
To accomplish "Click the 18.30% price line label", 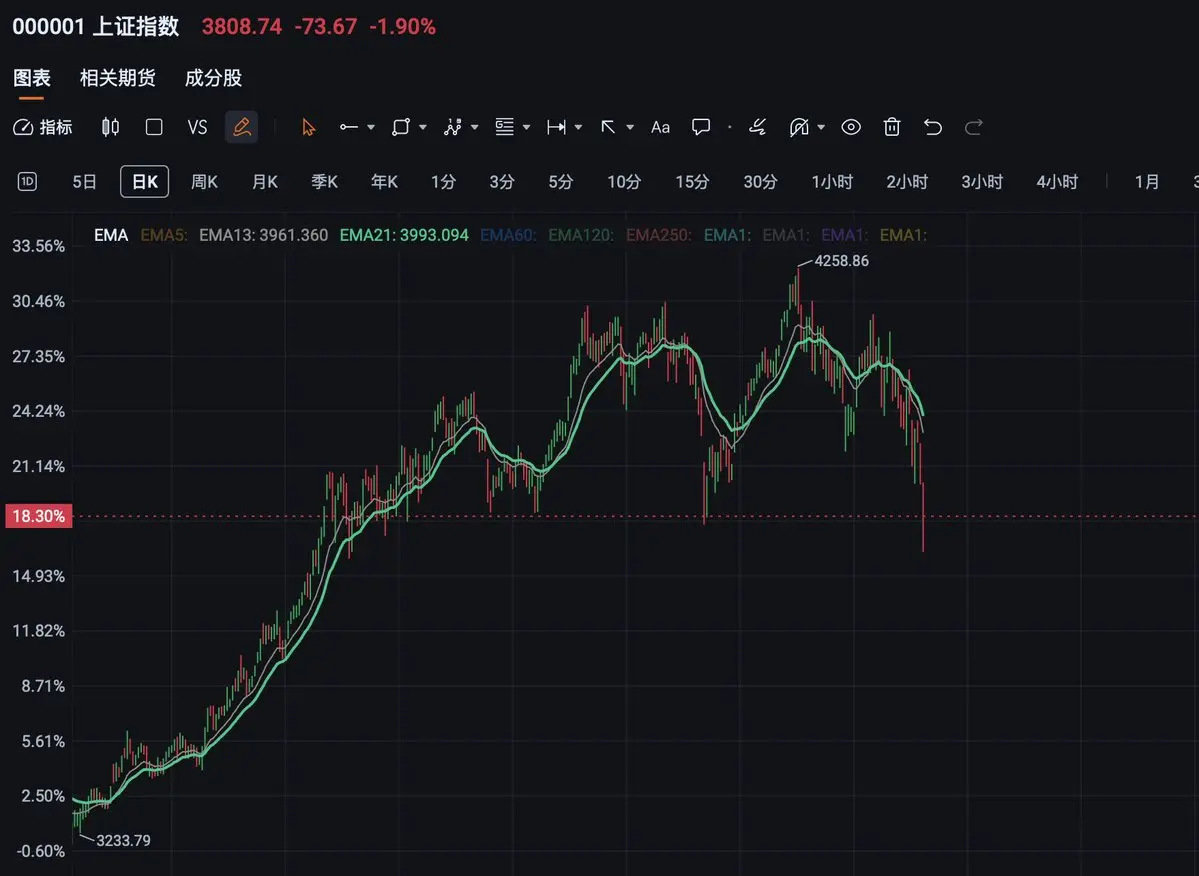I will (39, 516).
